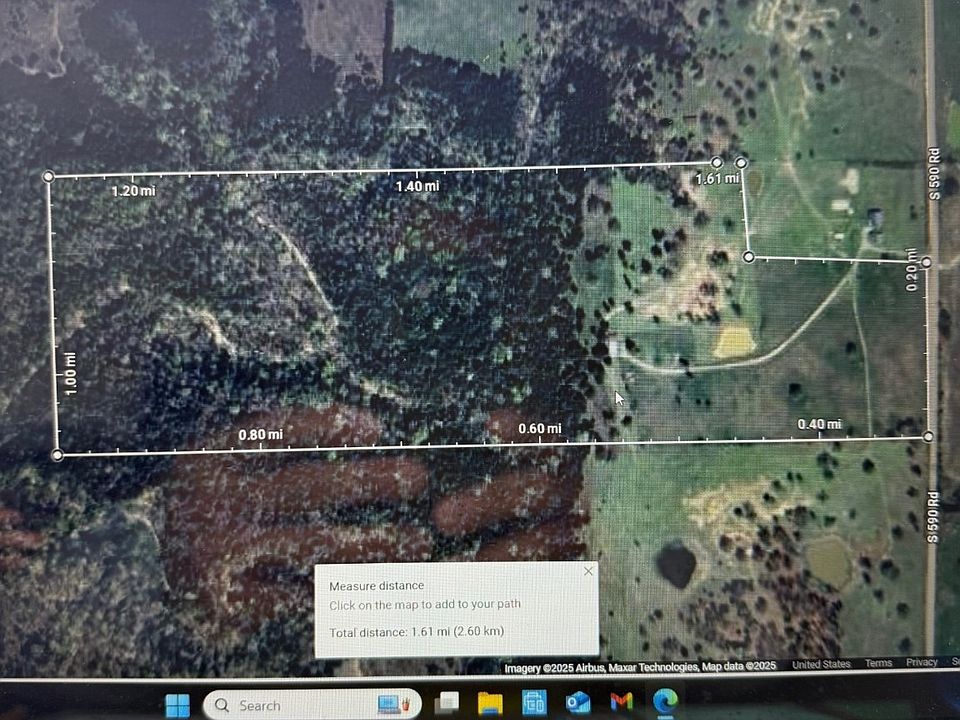Open Gmail from the taskbar
960x720 pixels.
point(621,702)
